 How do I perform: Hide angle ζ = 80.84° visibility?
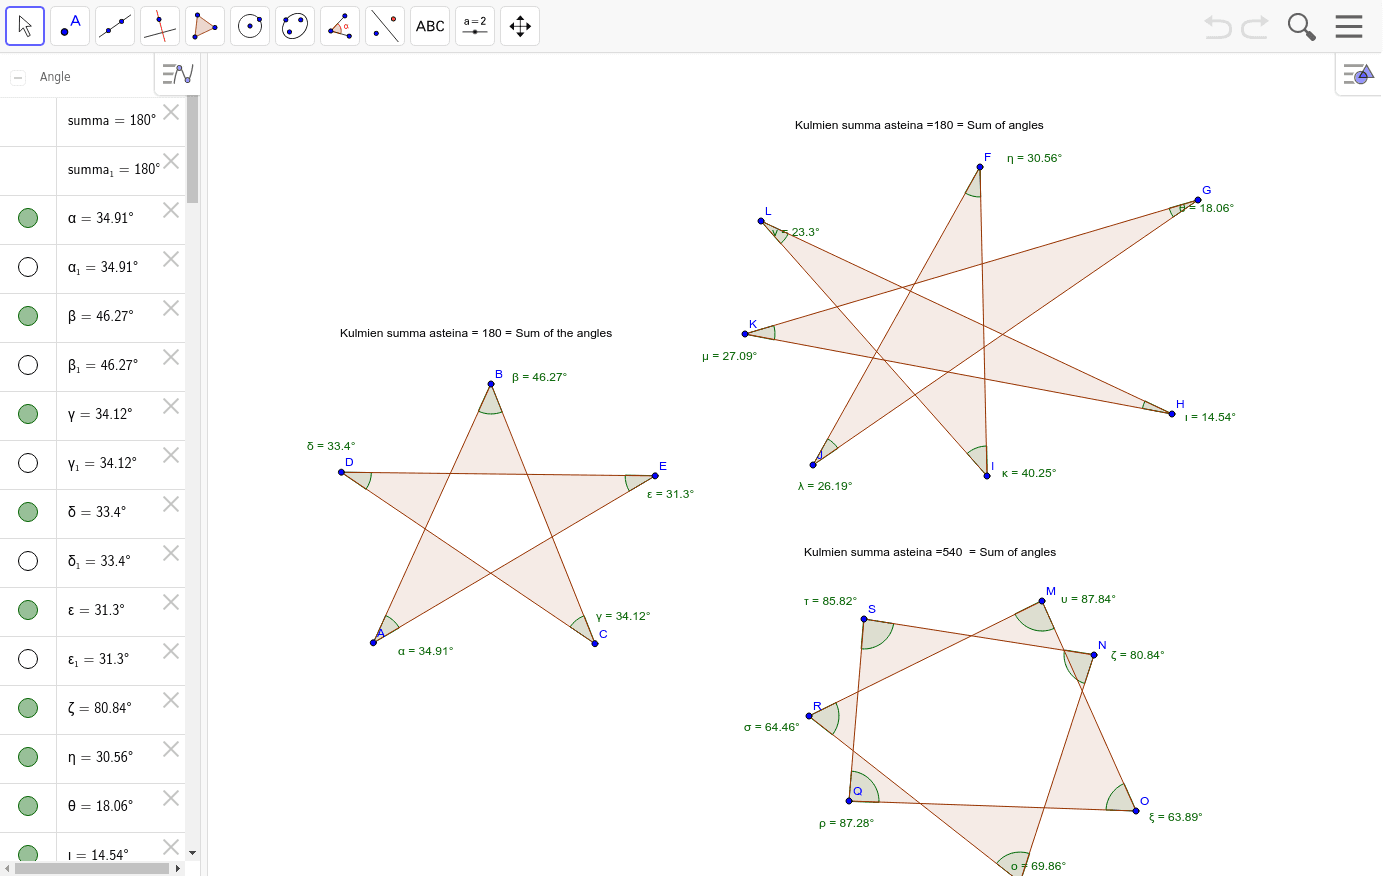[28, 708]
